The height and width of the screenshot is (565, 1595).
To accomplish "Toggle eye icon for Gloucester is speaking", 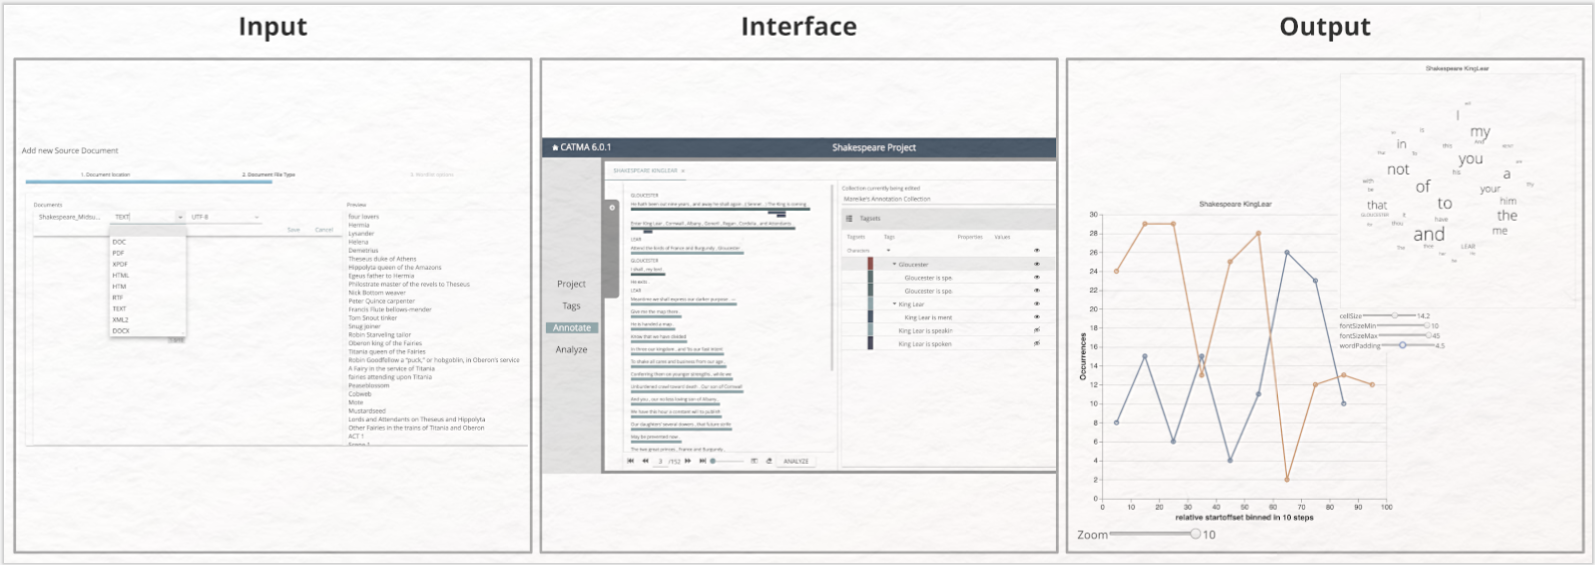I will [1036, 278].
